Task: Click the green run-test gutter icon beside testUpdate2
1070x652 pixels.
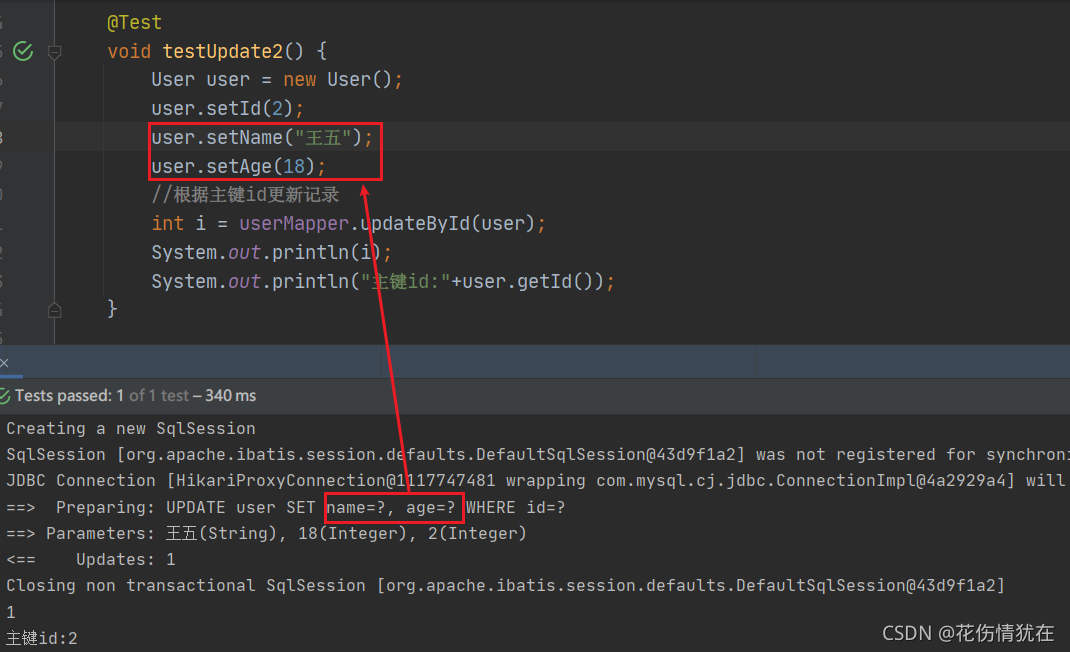Action: tap(23, 51)
